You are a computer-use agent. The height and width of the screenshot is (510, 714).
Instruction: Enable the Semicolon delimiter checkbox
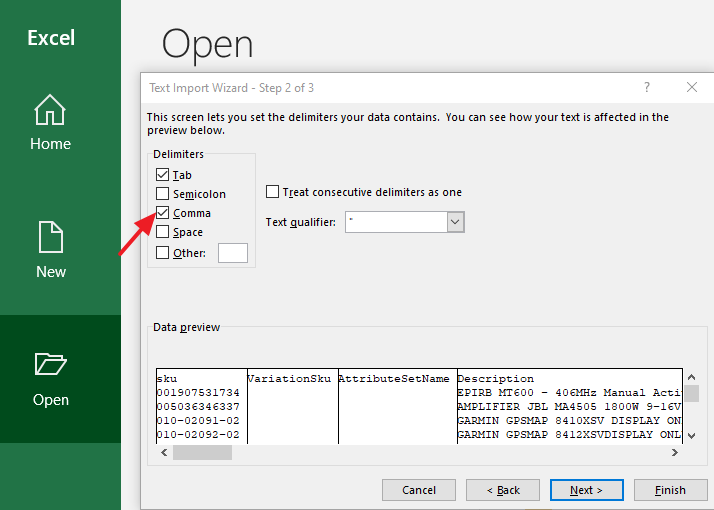(x=163, y=194)
